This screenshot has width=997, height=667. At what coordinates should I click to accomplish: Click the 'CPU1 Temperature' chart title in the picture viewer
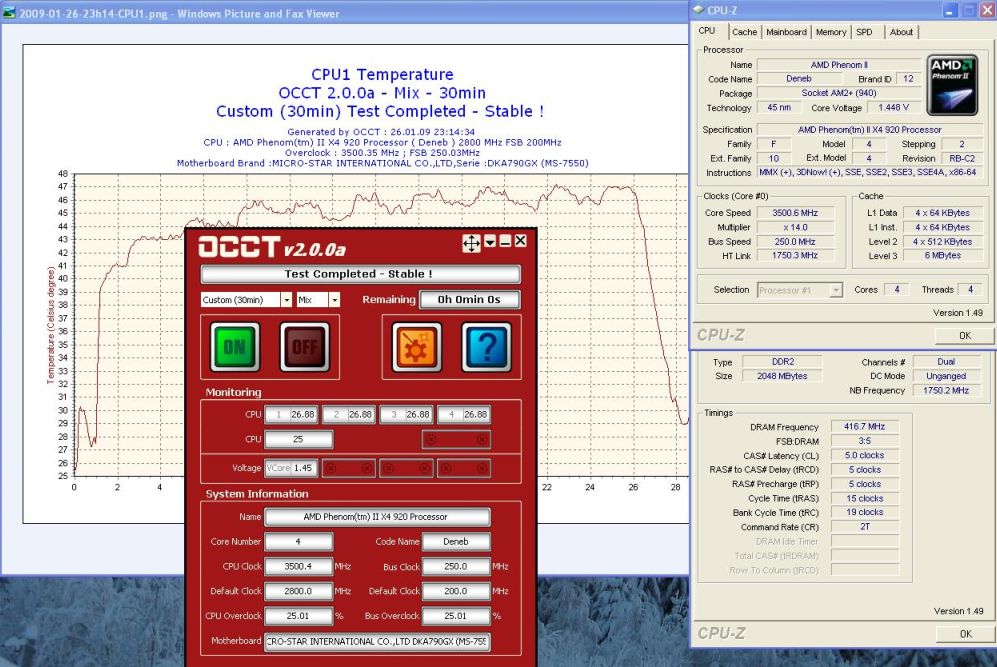382,74
